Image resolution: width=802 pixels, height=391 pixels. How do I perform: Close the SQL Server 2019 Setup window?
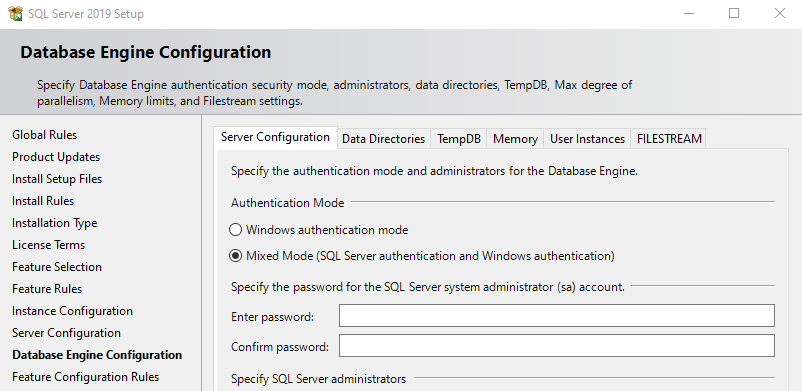click(779, 13)
